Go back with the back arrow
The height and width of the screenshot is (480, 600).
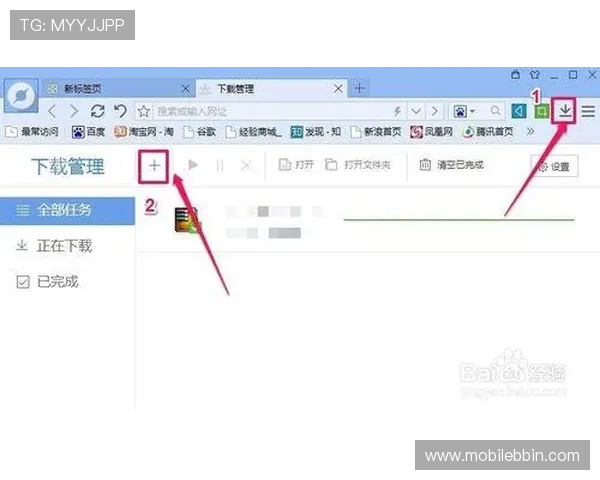click(x=52, y=111)
